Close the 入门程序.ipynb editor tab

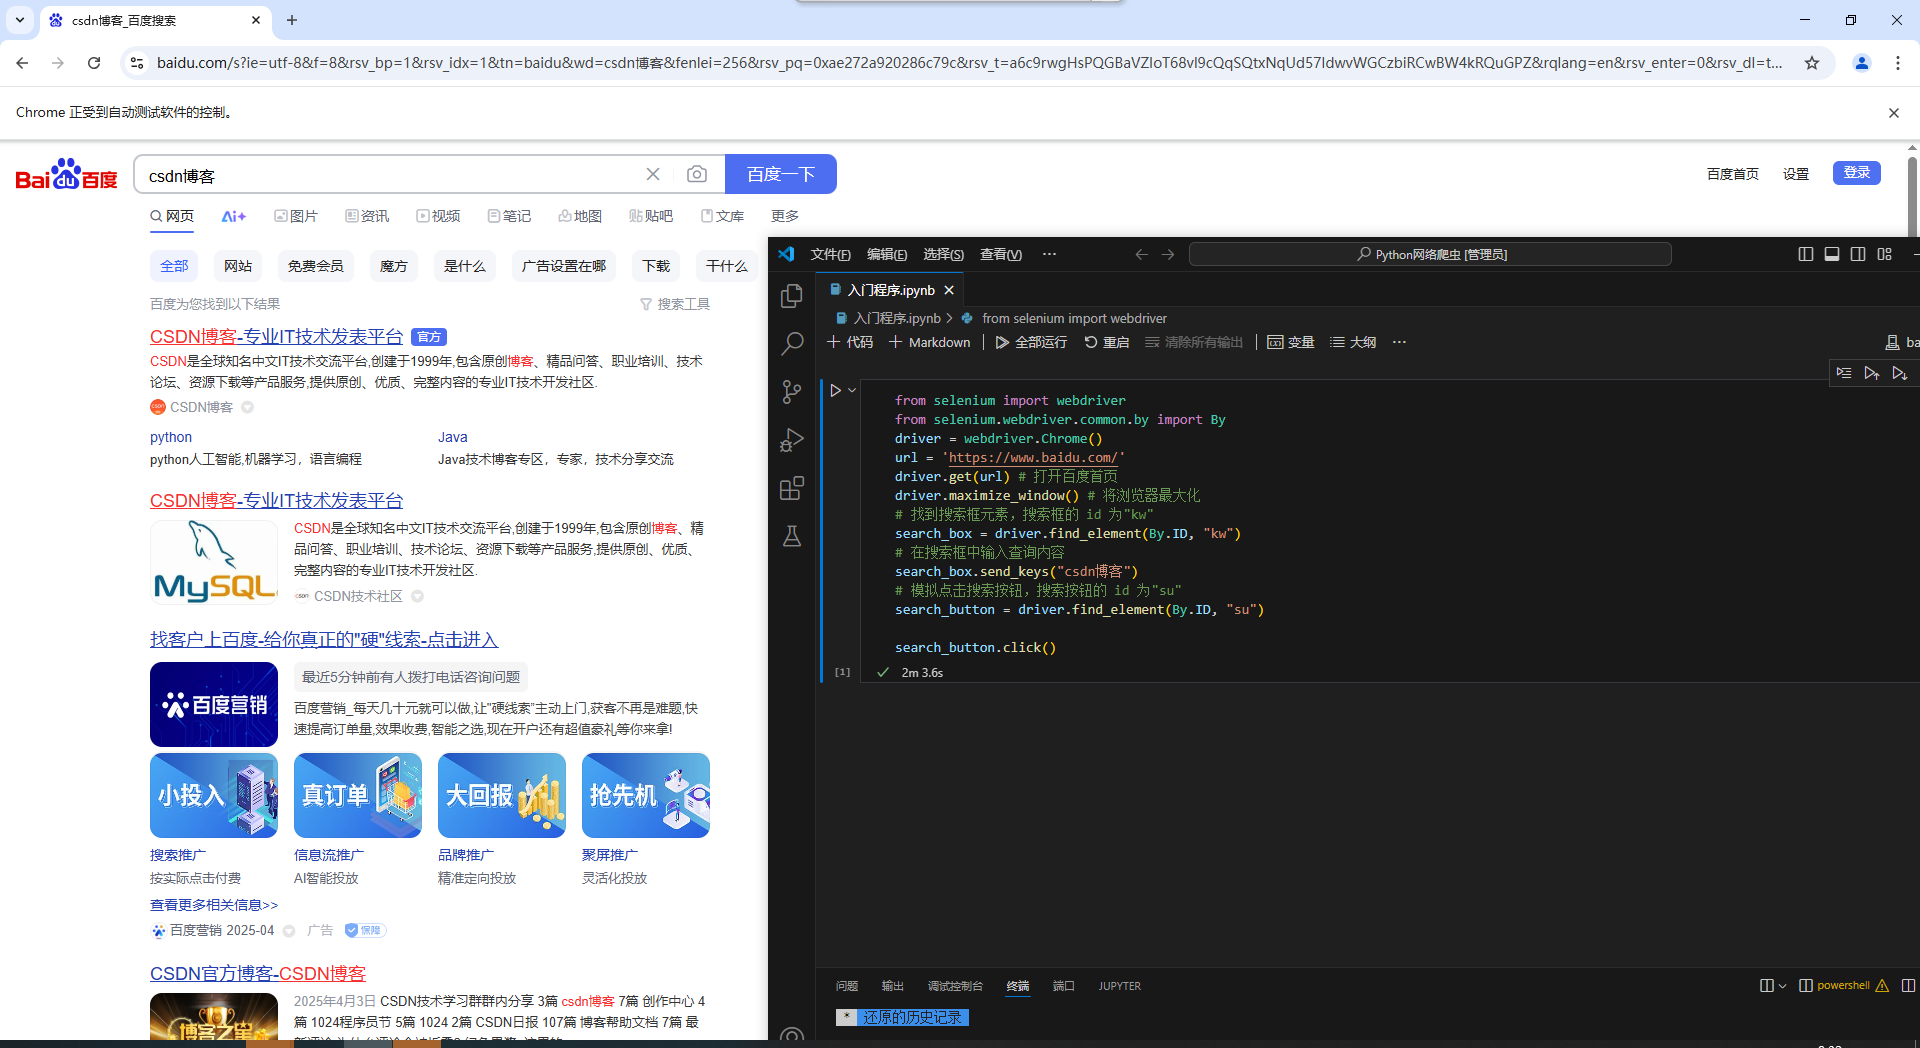point(949,290)
